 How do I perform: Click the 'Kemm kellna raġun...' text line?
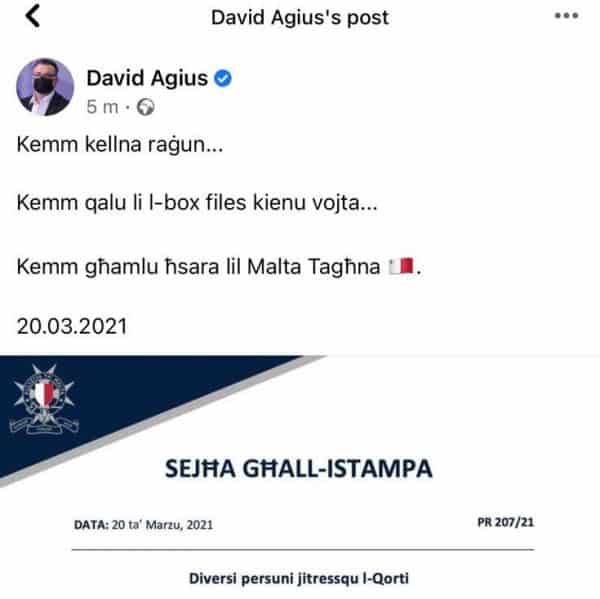point(120,145)
